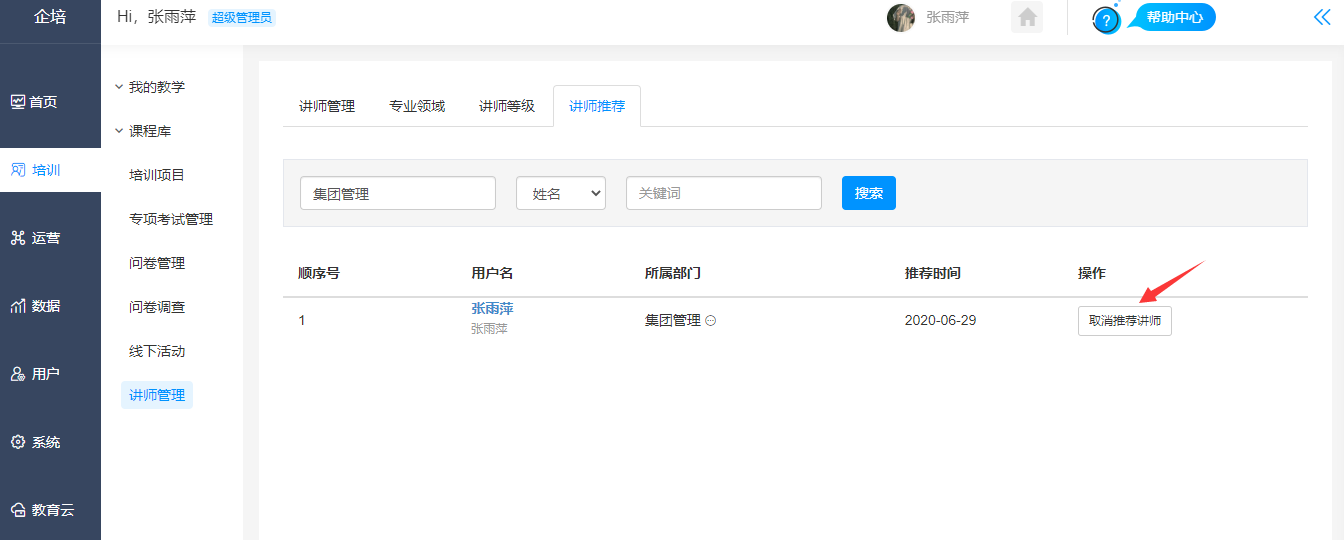Open 线下活动 in the submenu
Screen dimensions: 1344x540
[x=157, y=351]
